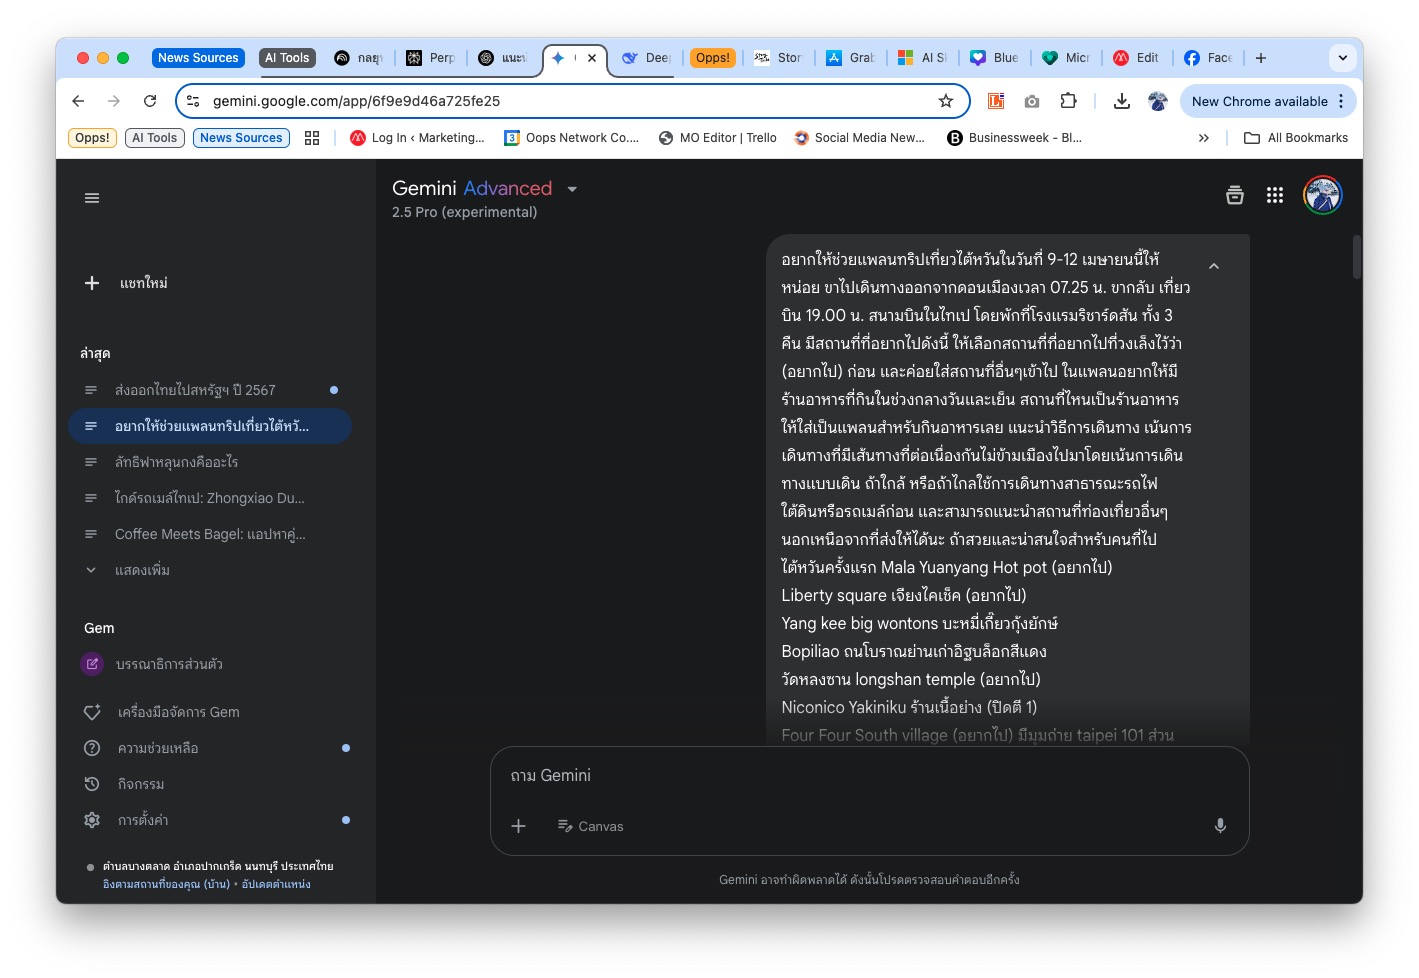
Task: Switch to the Blue browser tab
Action: click(995, 58)
